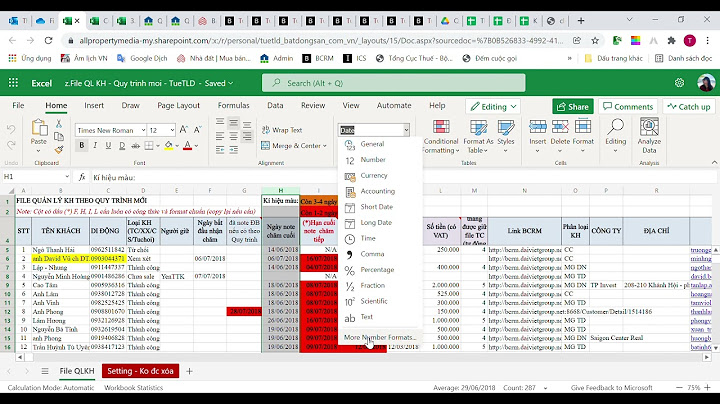The image size is (720, 404).
Task: Toggle center horizontal alignment
Action: coord(234,136)
